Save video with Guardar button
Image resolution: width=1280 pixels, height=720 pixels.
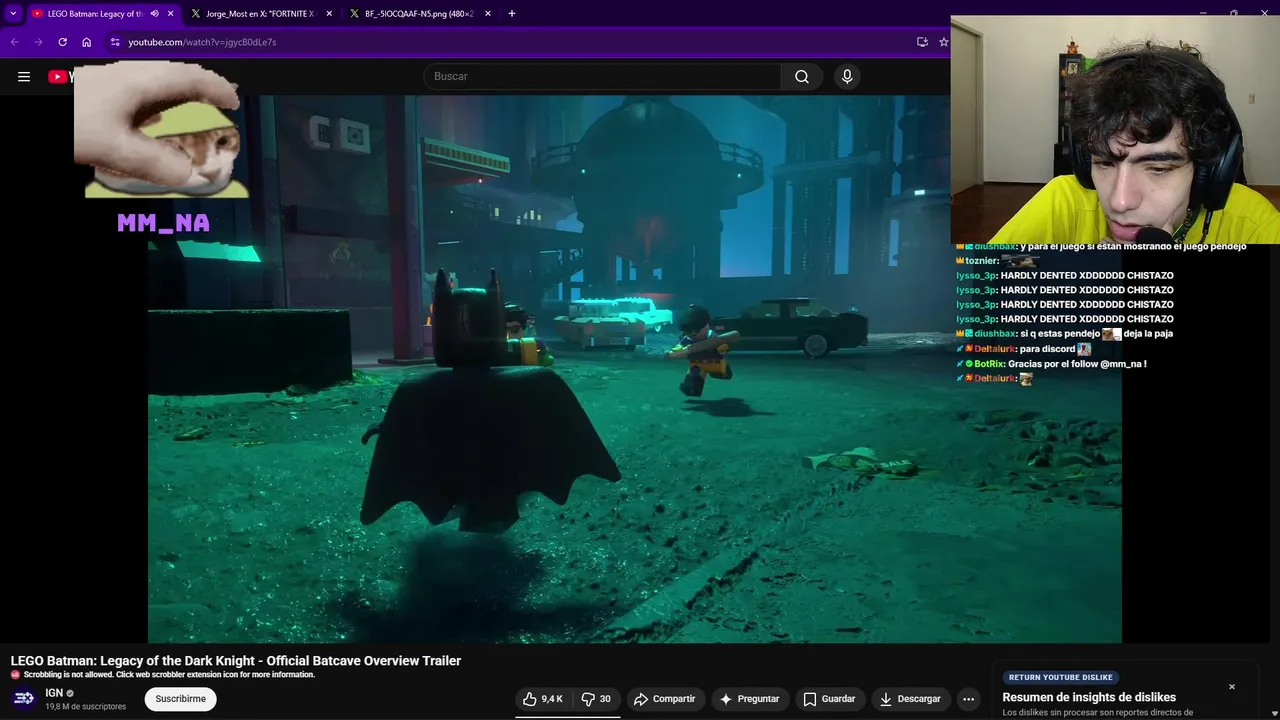click(x=829, y=699)
